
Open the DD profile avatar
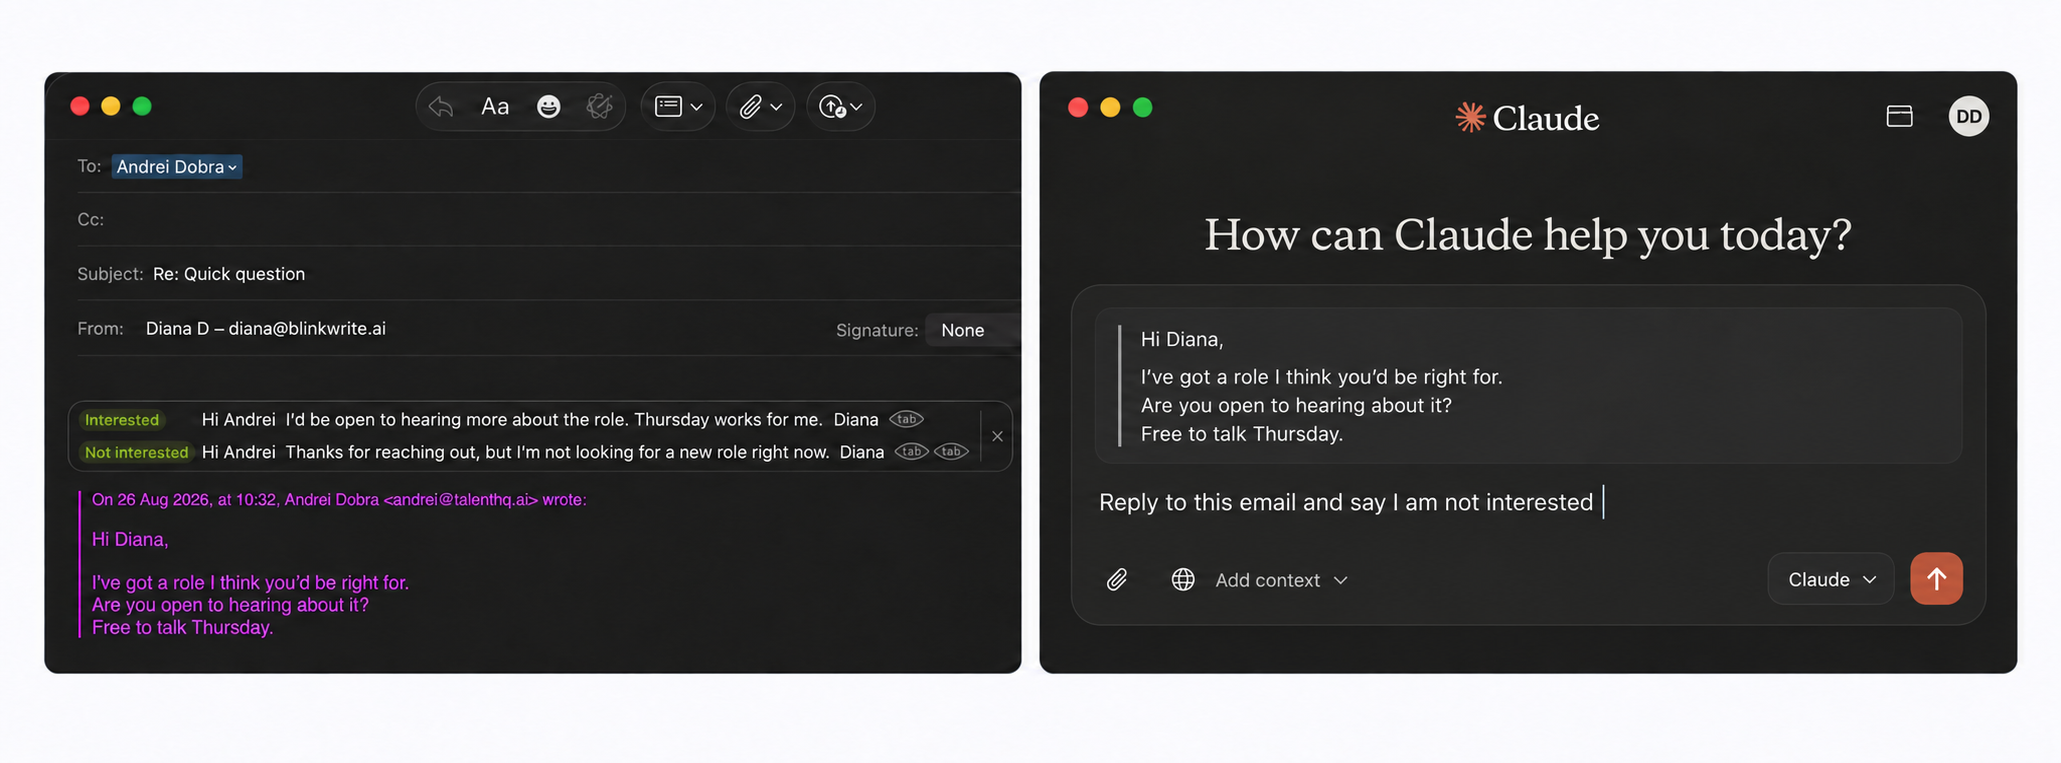click(1968, 116)
